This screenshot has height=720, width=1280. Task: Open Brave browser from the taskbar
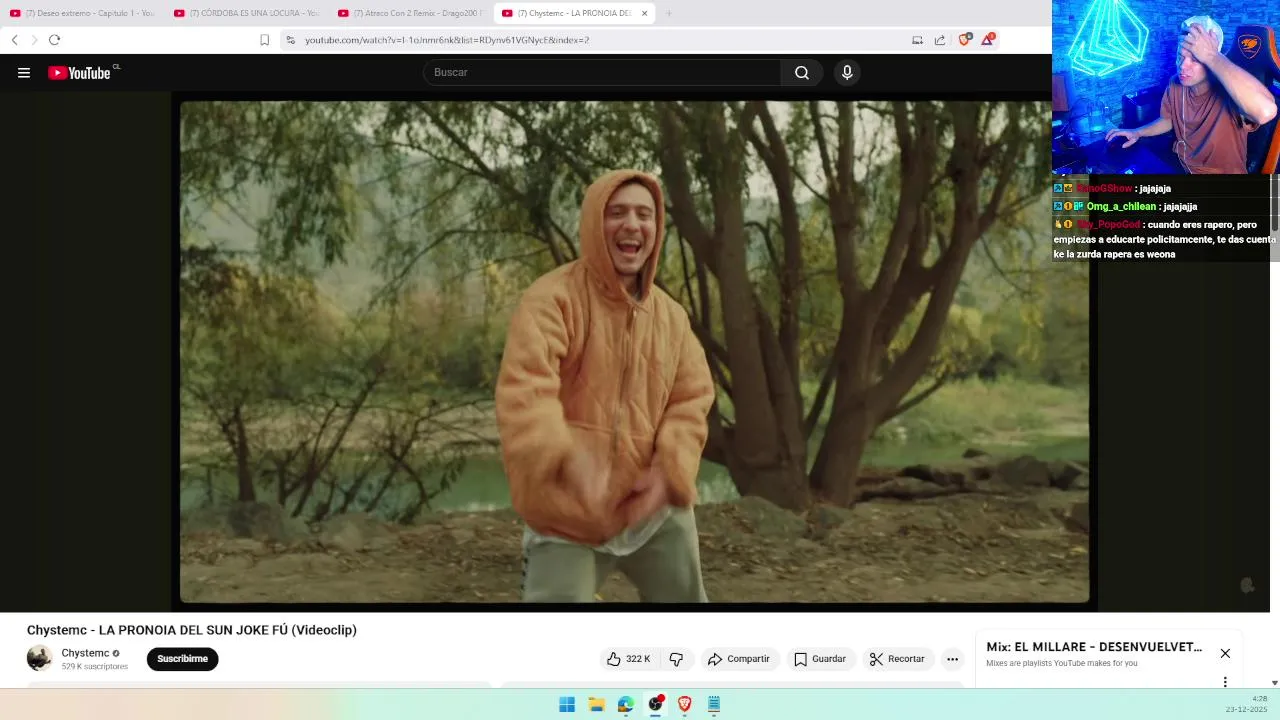click(x=685, y=704)
